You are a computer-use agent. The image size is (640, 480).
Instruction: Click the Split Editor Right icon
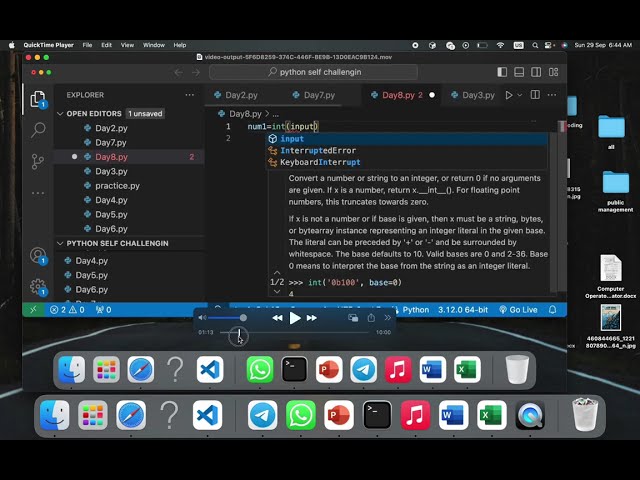[535, 95]
